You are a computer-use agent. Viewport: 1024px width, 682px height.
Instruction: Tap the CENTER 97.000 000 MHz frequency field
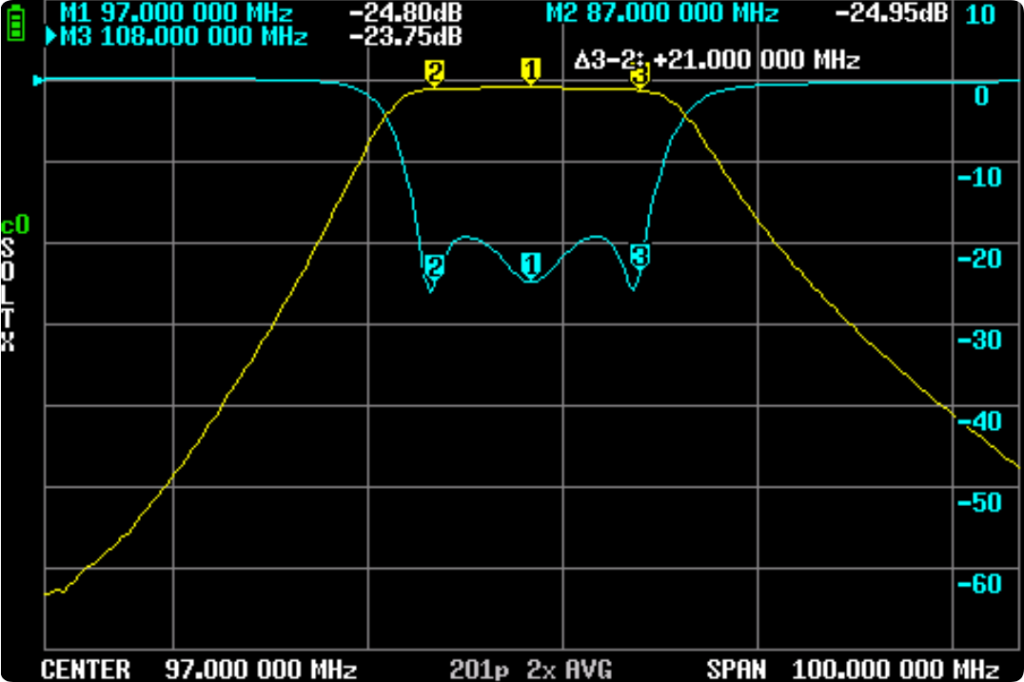[x=198, y=669]
